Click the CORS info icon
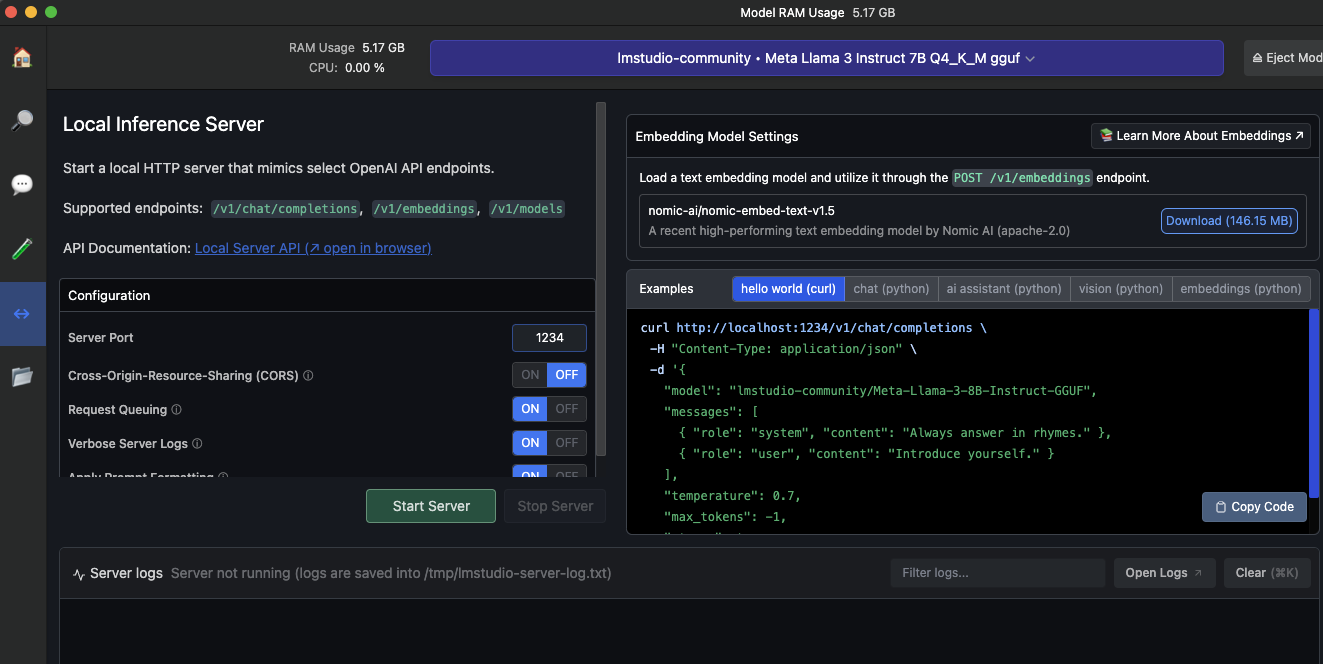The width and height of the screenshot is (1323, 664). pyautogui.click(x=308, y=376)
